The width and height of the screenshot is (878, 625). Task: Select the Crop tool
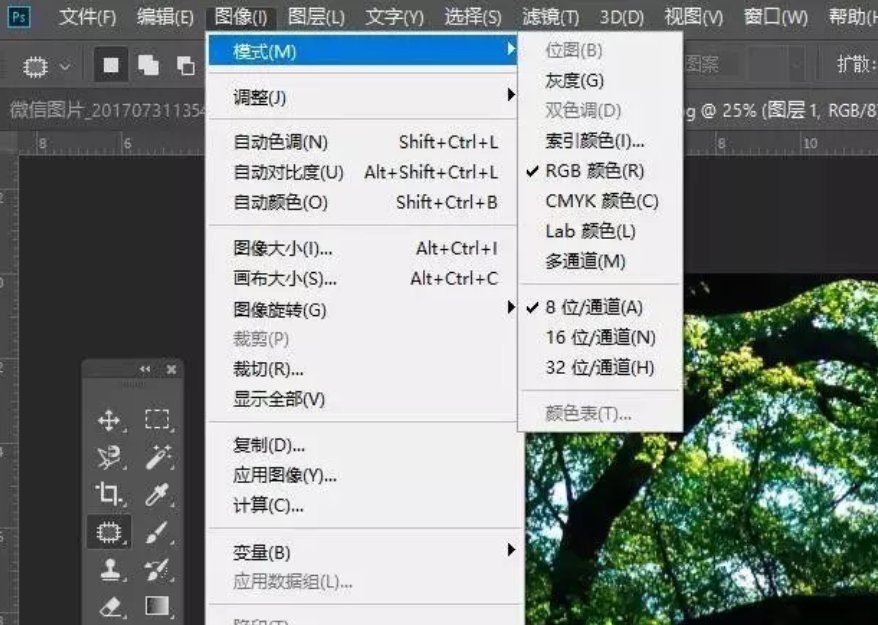[109, 493]
